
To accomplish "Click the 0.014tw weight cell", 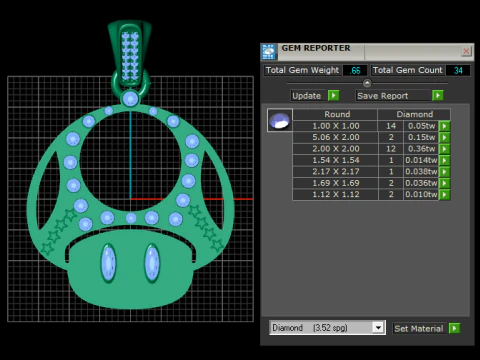I will [x=421, y=160].
